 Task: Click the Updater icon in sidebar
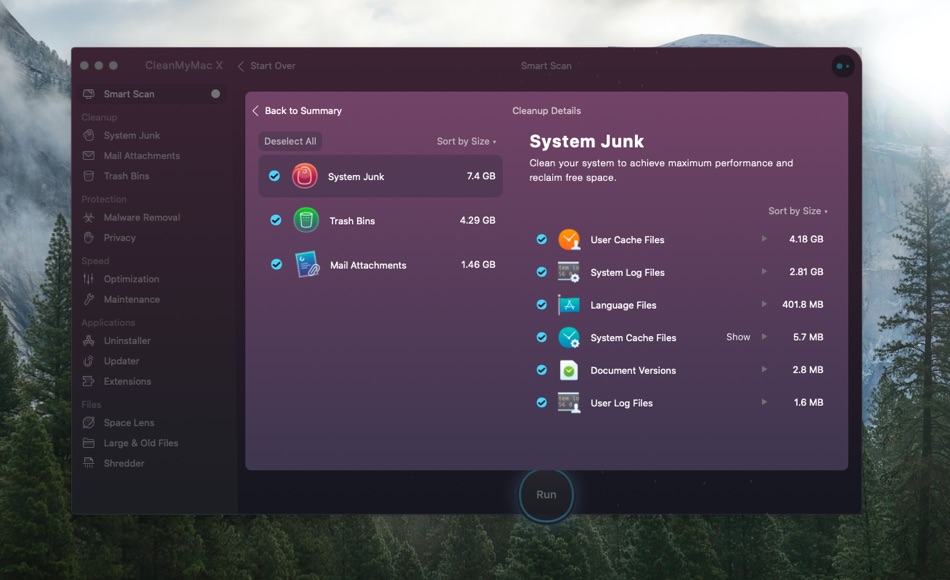tap(88, 361)
